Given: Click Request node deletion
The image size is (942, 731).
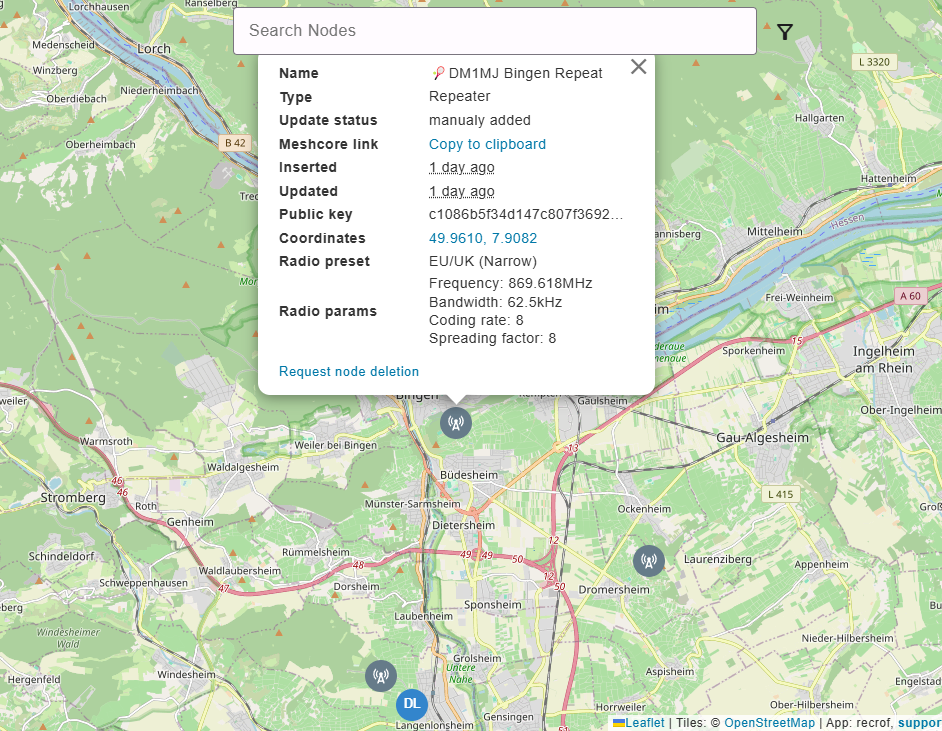Looking at the screenshot, I should coord(349,371).
